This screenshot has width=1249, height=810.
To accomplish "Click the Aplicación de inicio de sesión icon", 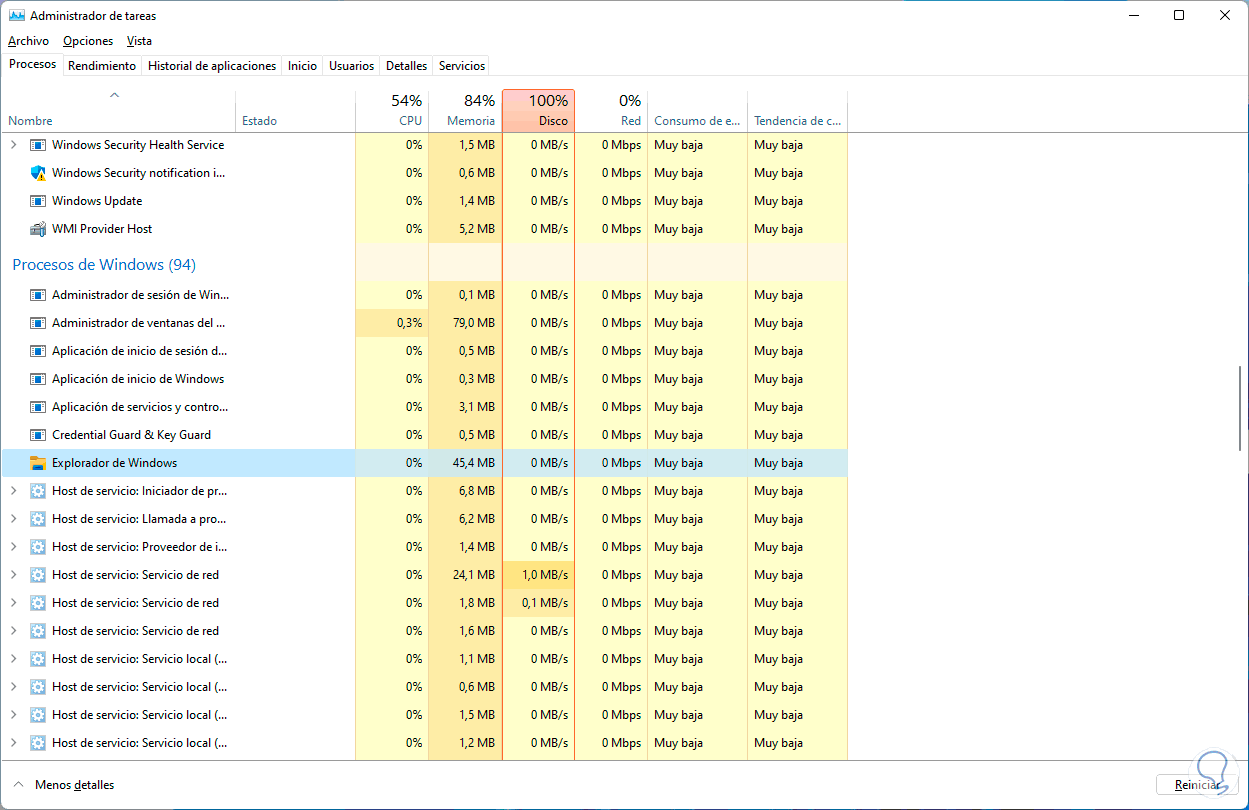I will pyautogui.click(x=38, y=351).
